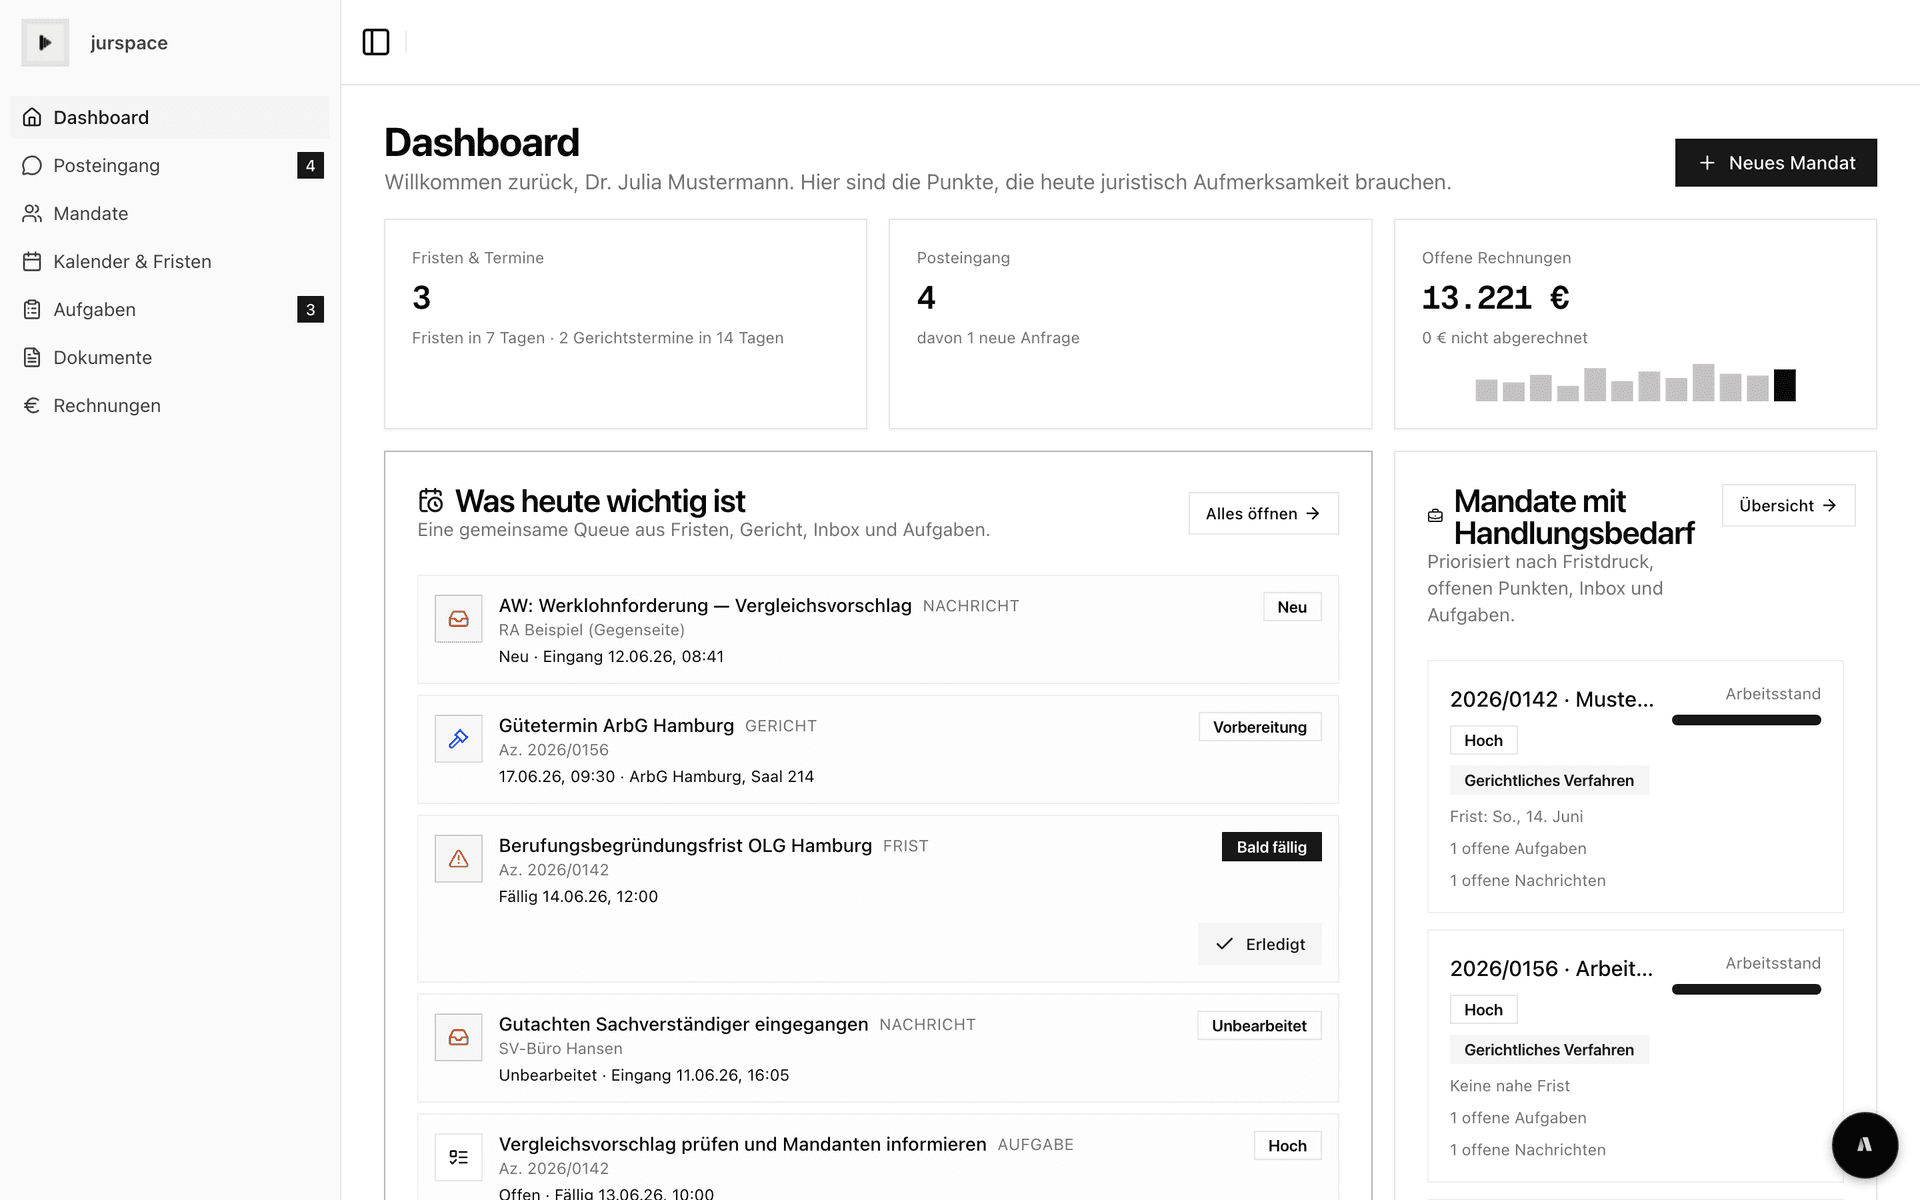Click gavel icon of Gütetermin ArbG Hamburg
Image resolution: width=1920 pixels, height=1200 pixels.
pyautogui.click(x=458, y=739)
